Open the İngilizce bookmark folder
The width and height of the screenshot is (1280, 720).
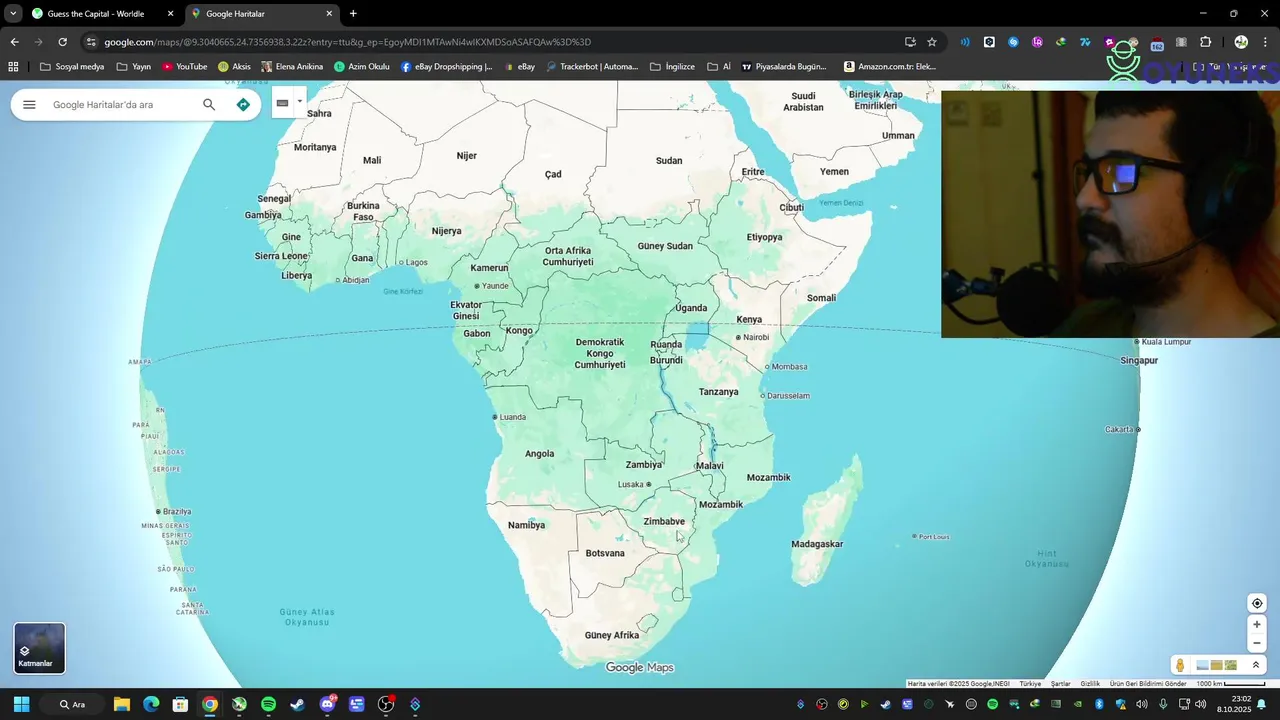point(673,67)
